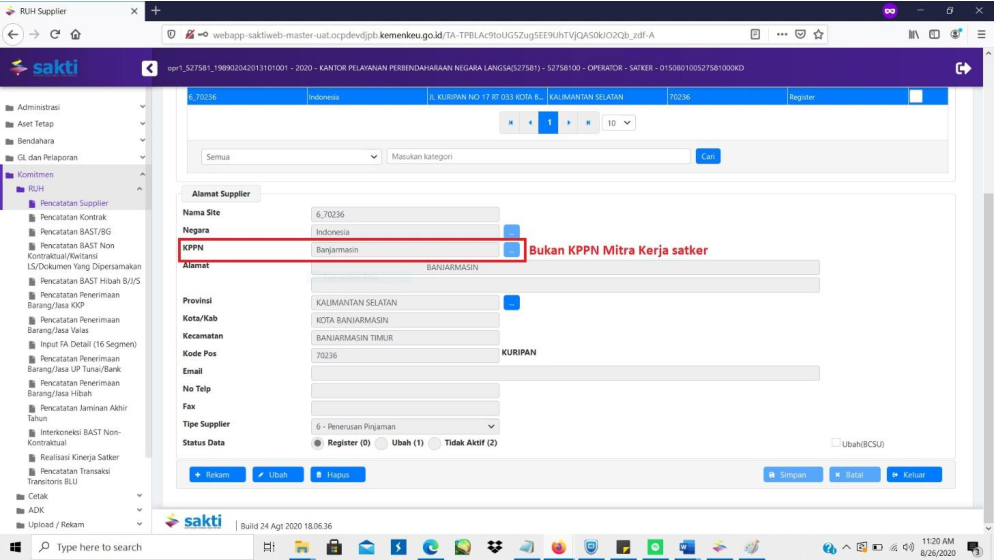Open Pencatatan Kontrak in the sidebar
Screen dimensions: 994x560
coord(73,217)
